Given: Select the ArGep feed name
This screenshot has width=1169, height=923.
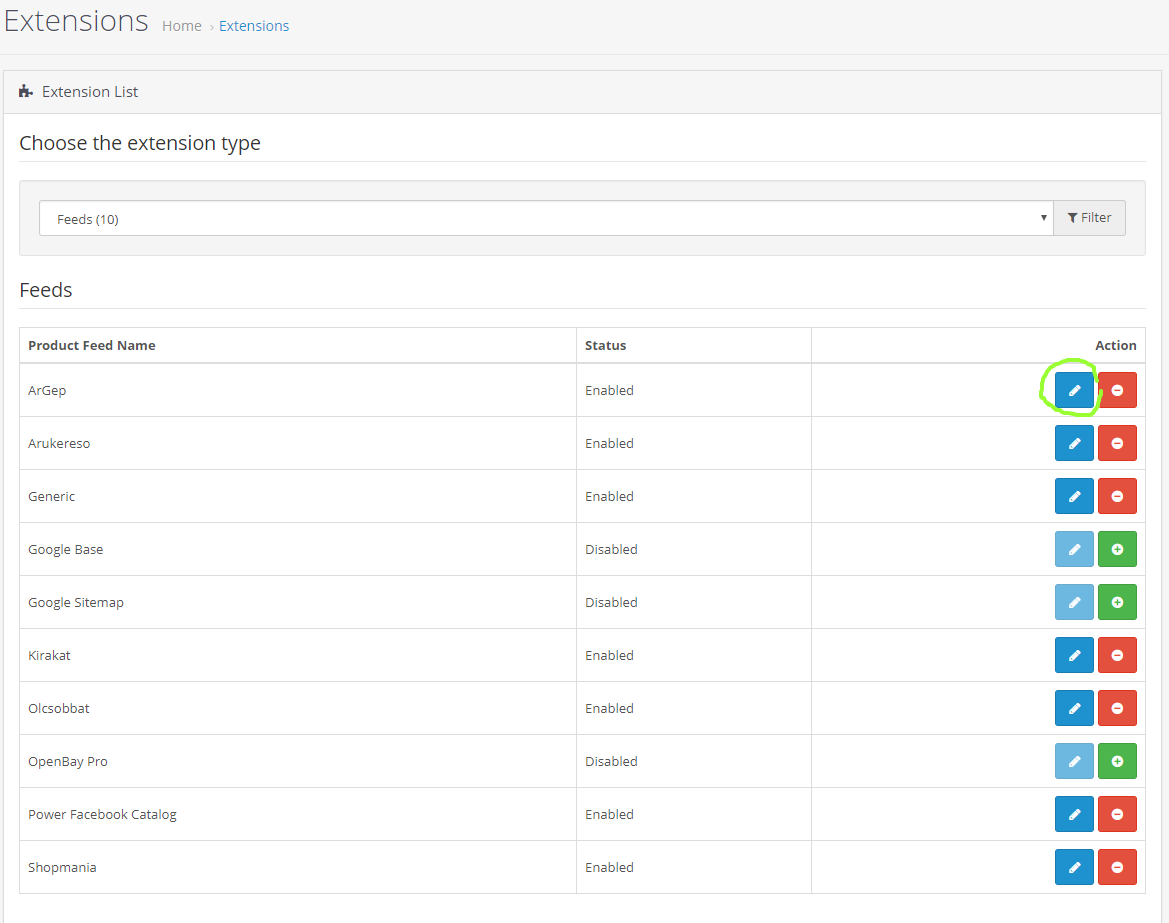Looking at the screenshot, I should [47, 391].
